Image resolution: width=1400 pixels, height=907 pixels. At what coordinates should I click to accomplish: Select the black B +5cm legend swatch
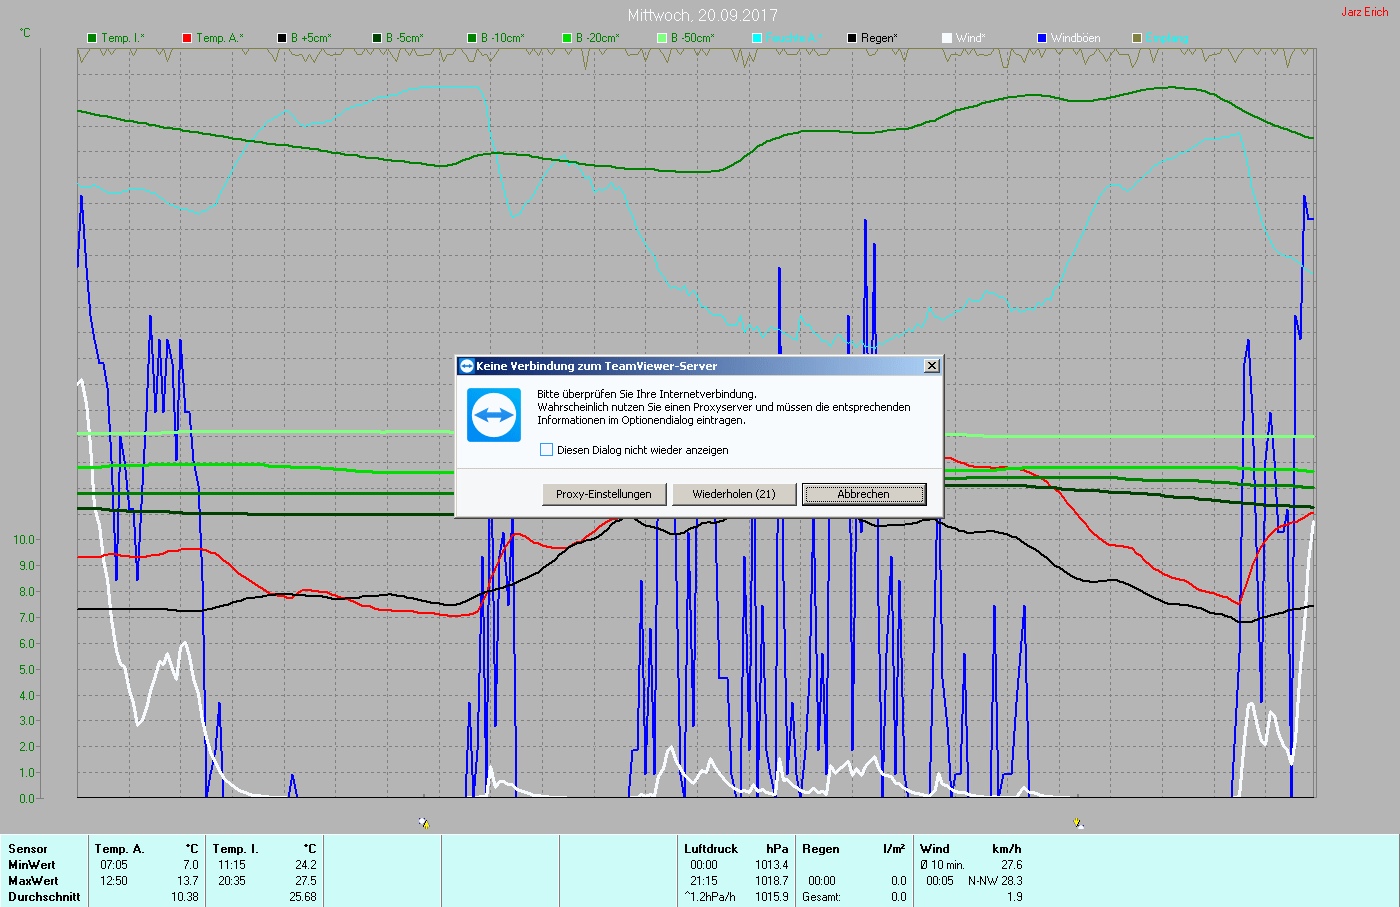click(282, 38)
